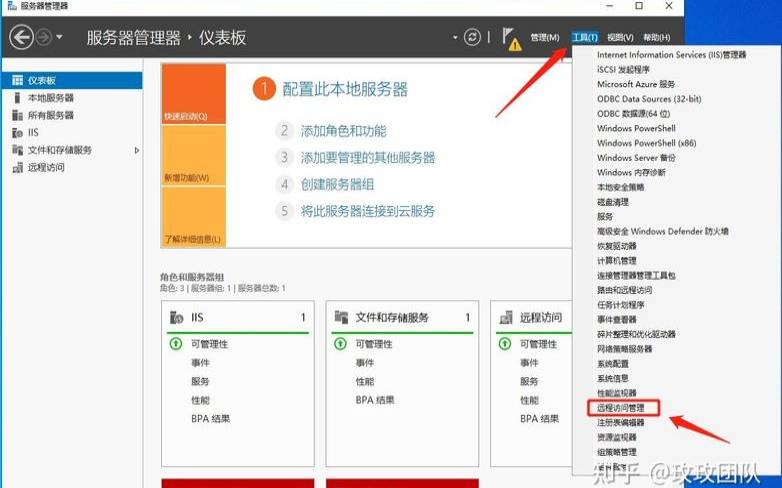Image resolution: width=782 pixels, height=488 pixels.
Task: Choose 组策略管理 from the menu
Action: [x=616, y=452]
